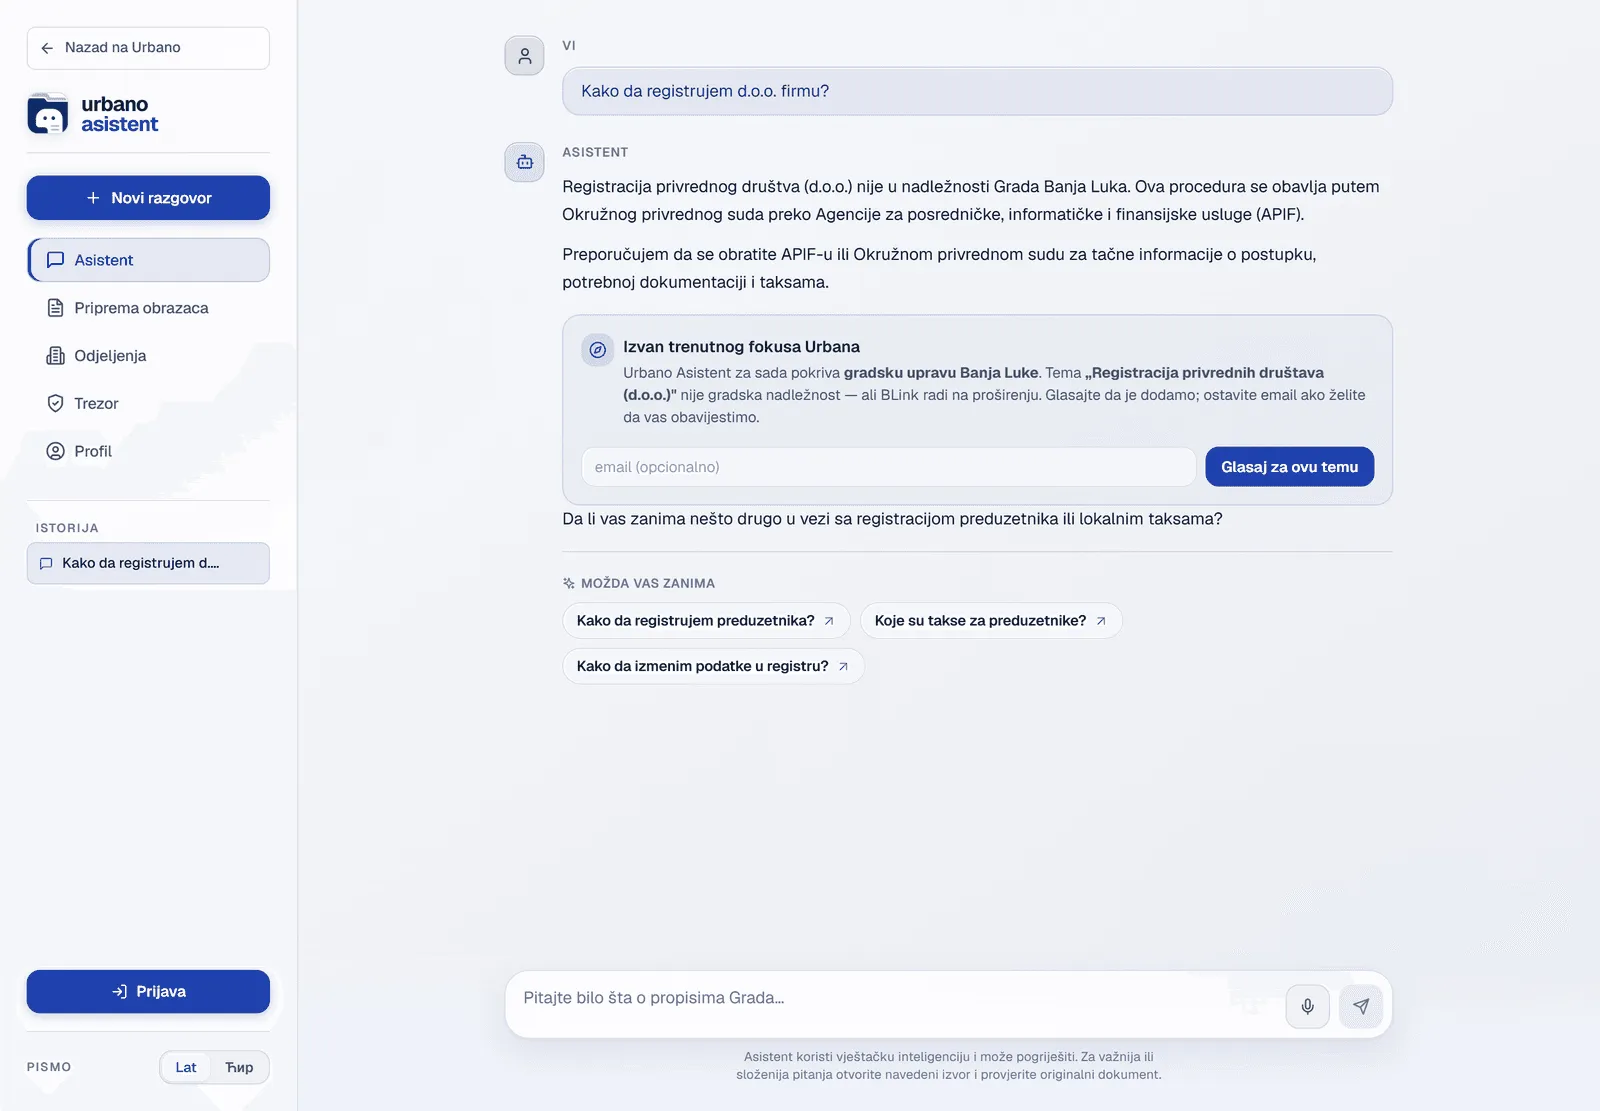This screenshot has height=1111, width=1600.
Task: Click the send message paper plane icon
Action: click(1361, 1006)
